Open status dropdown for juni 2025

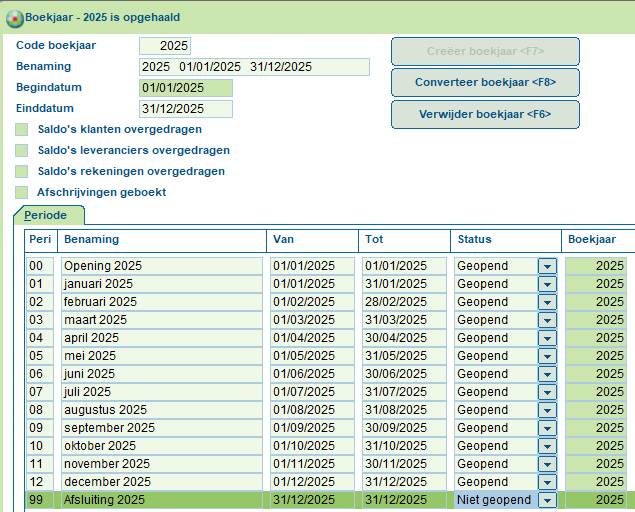pyautogui.click(x=547, y=374)
